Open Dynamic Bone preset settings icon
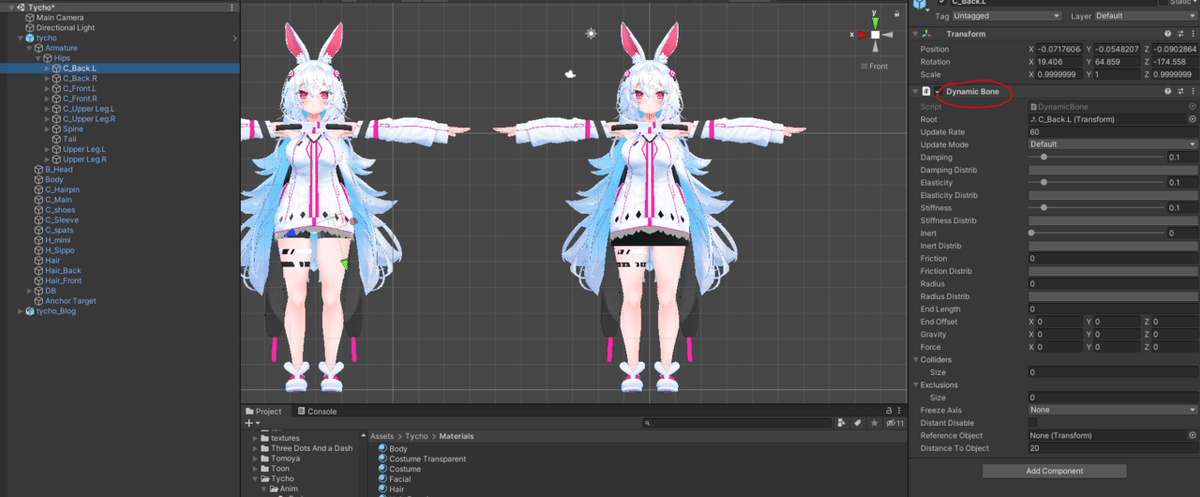Image resolution: width=1200 pixels, height=497 pixels. (1180, 91)
